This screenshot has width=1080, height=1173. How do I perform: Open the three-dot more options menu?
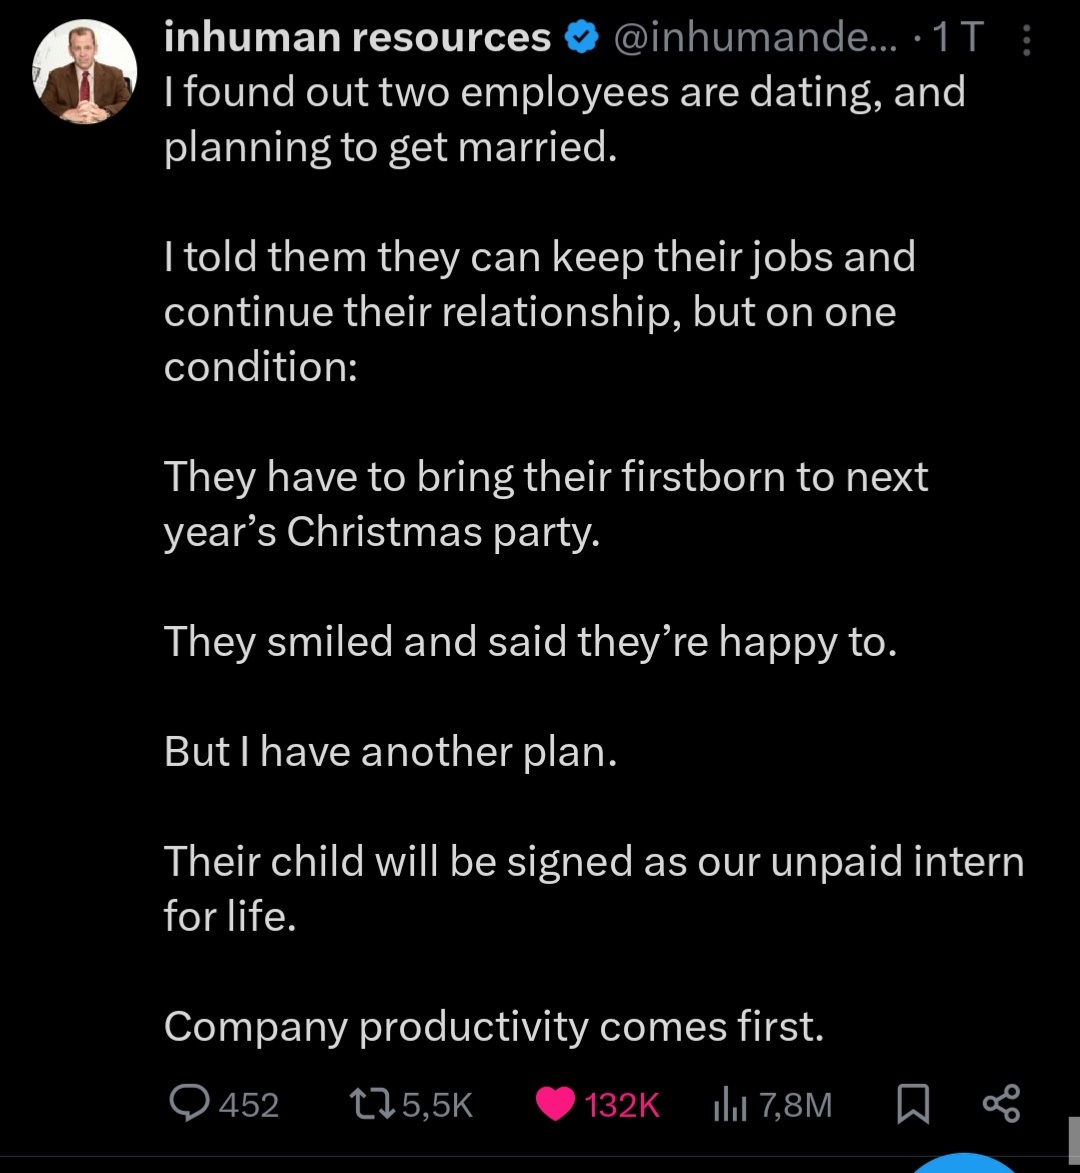coord(1026,39)
